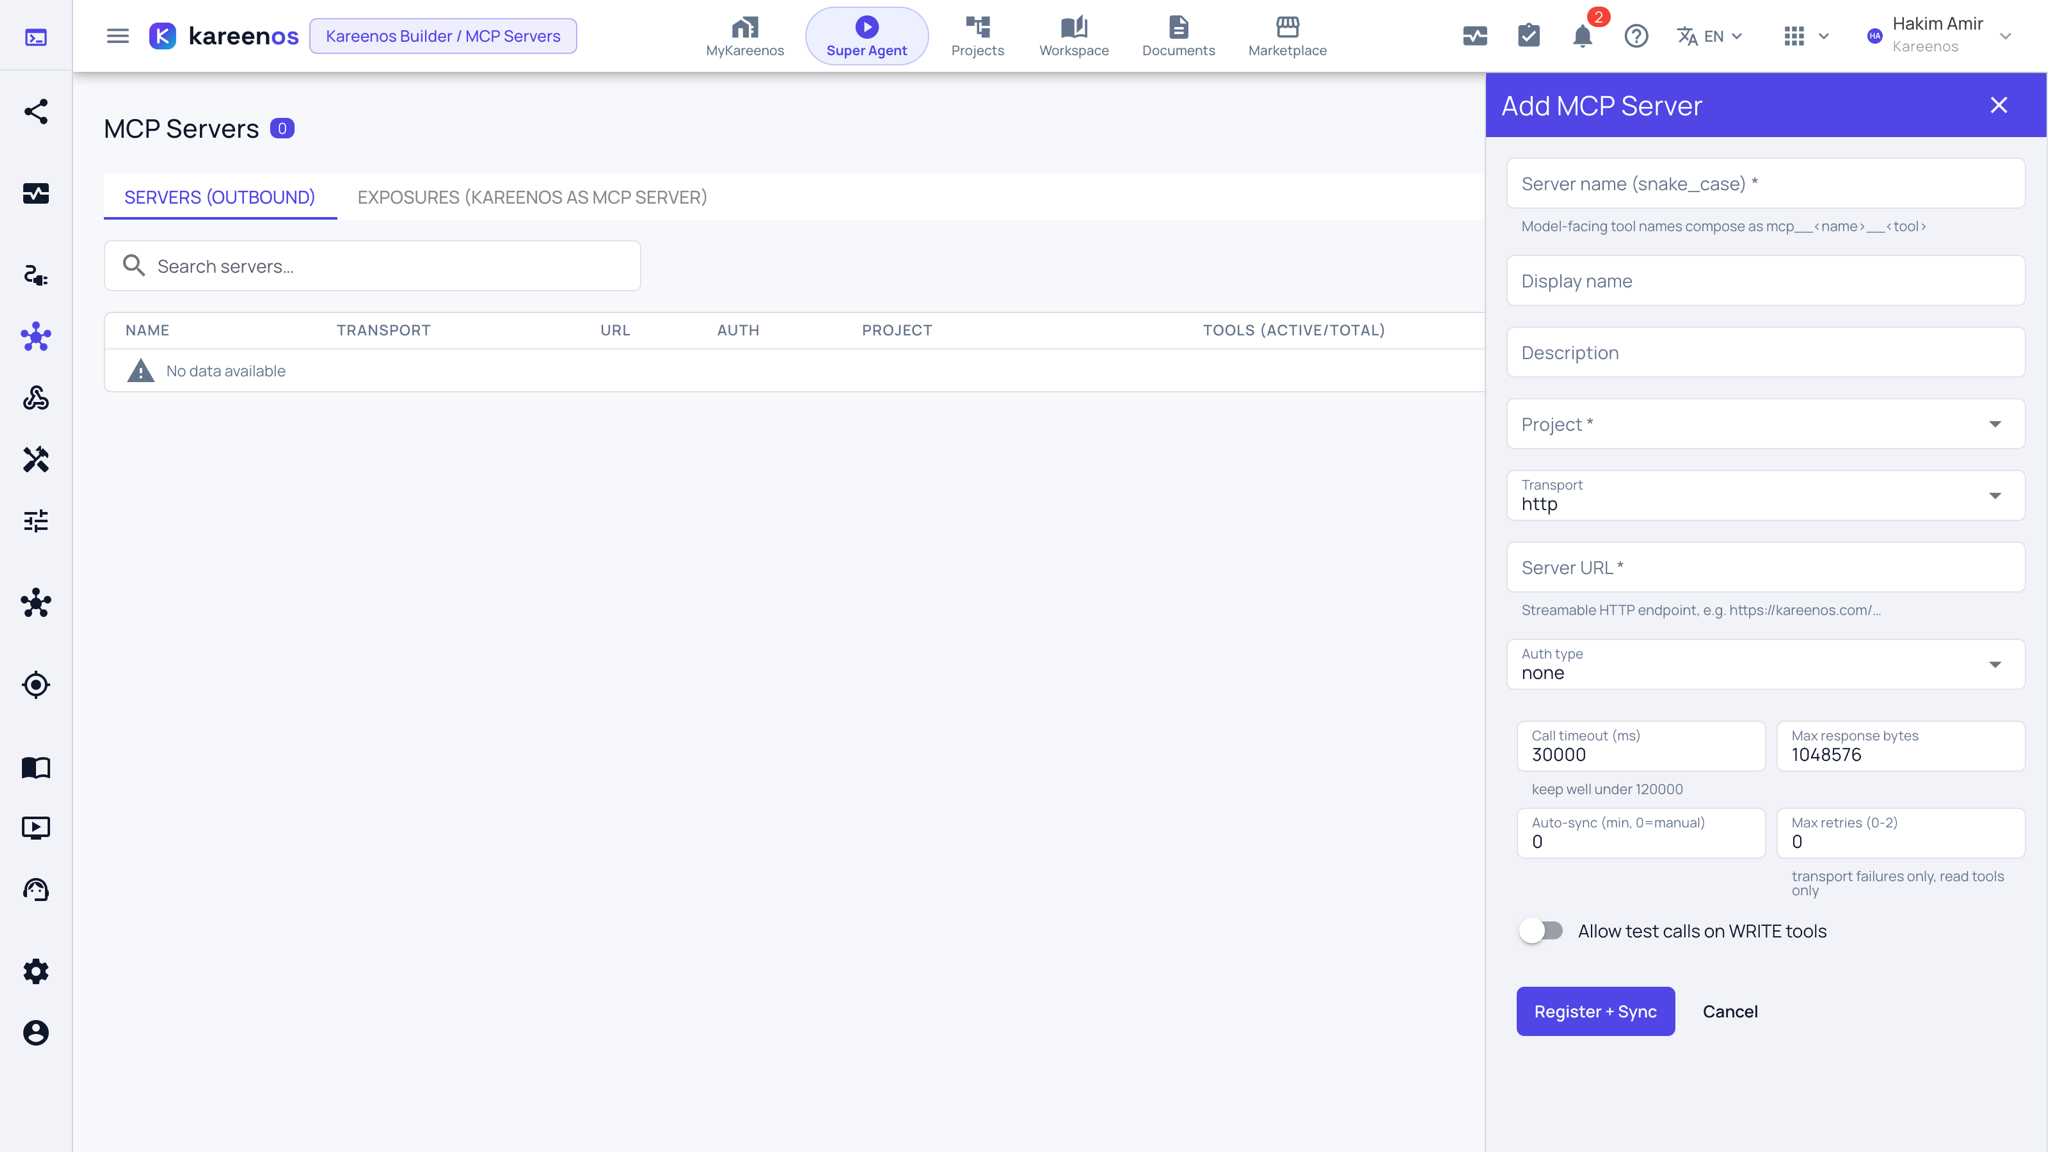Open the tasks clipboard check icon
Viewport: 2048px width, 1152px height.
pos(1529,36)
